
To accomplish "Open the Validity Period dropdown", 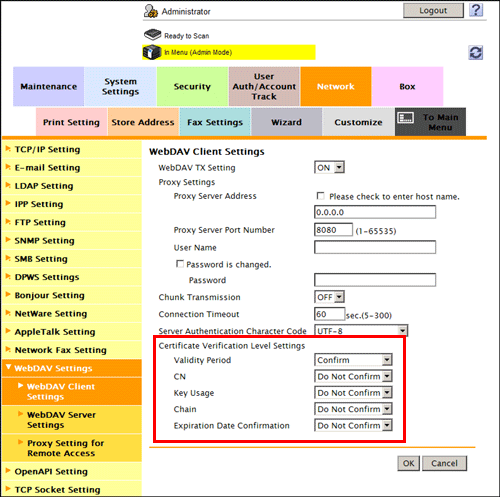I will tap(353, 360).
